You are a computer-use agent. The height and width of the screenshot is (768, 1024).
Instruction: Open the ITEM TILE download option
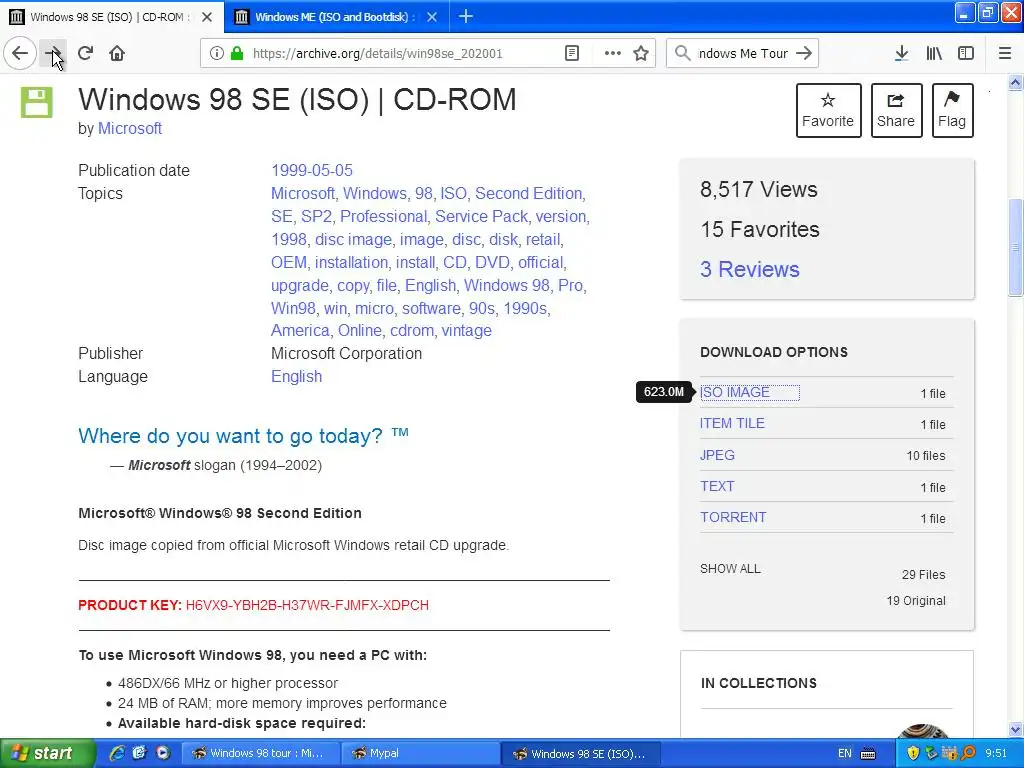732,423
